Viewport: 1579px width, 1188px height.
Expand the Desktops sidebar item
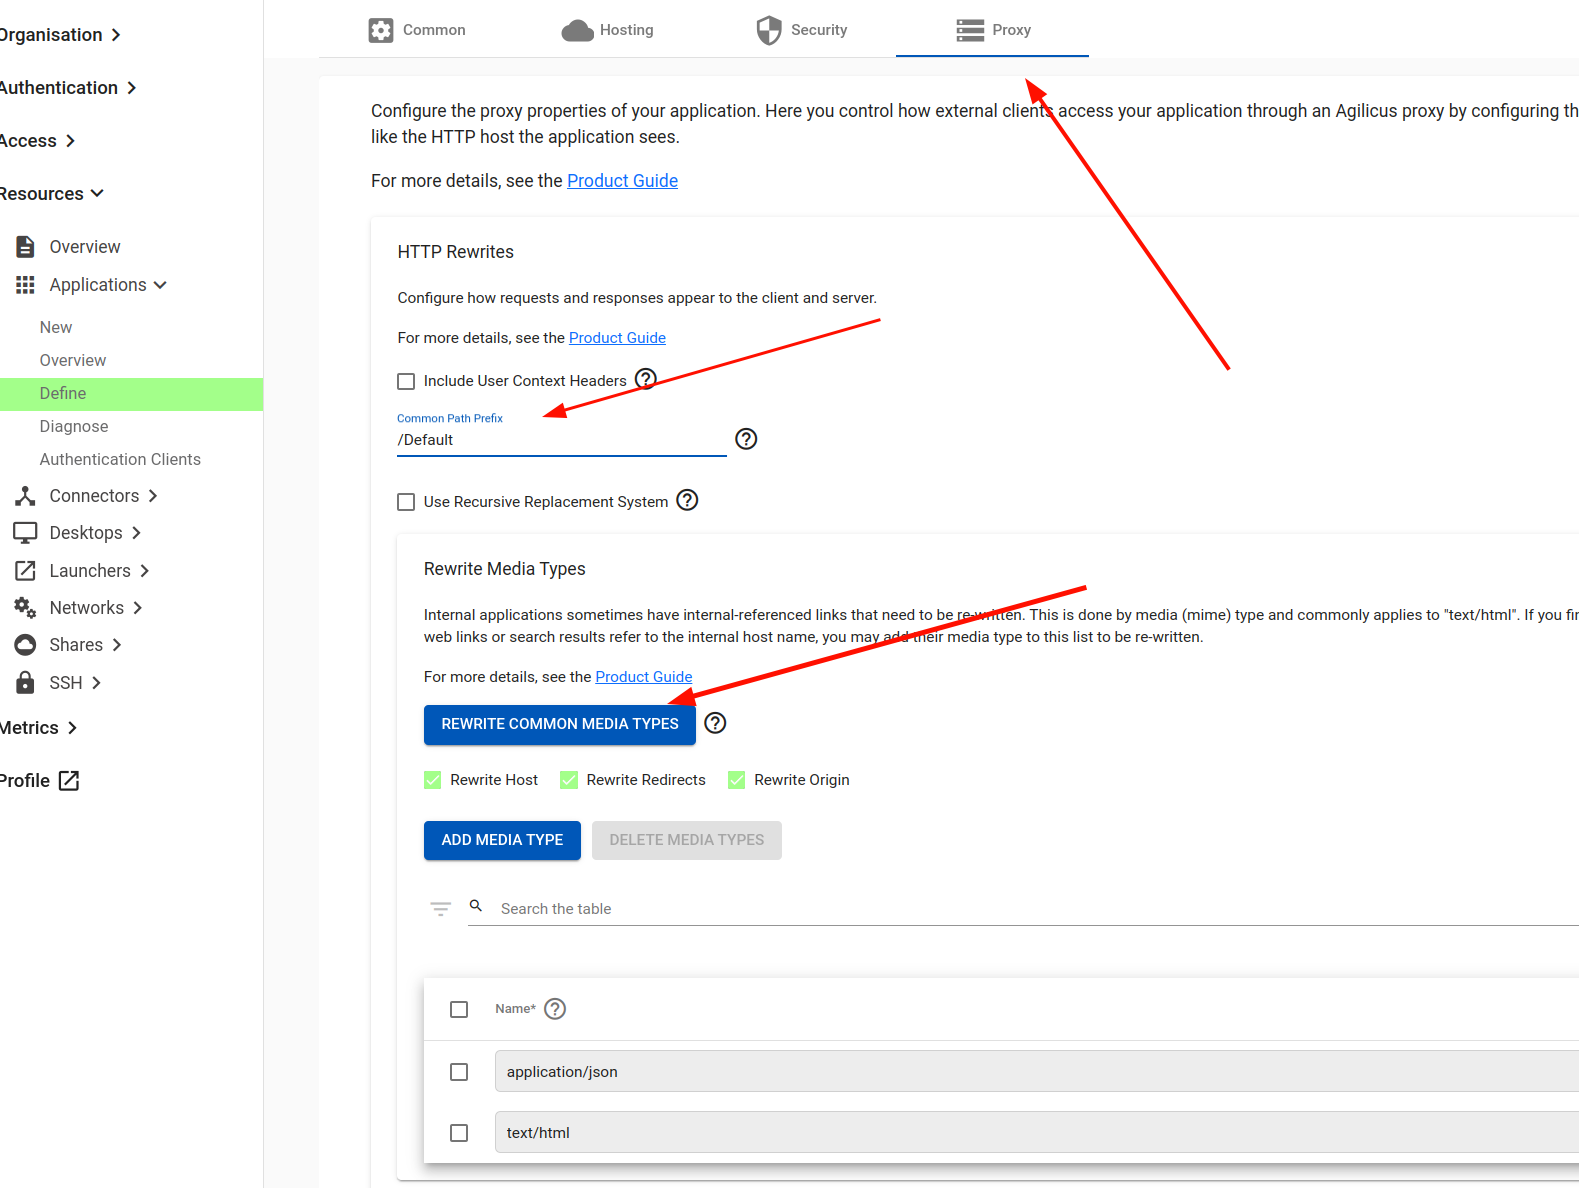(x=136, y=533)
